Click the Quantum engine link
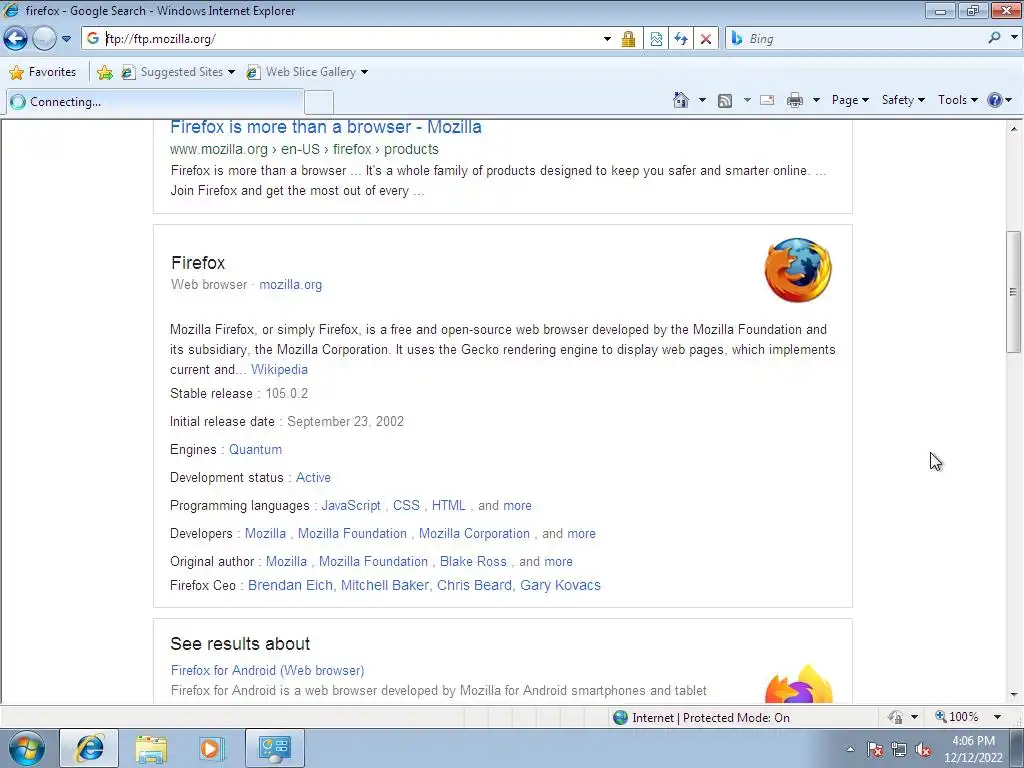This screenshot has height=768, width=1024. coord(255,449)
